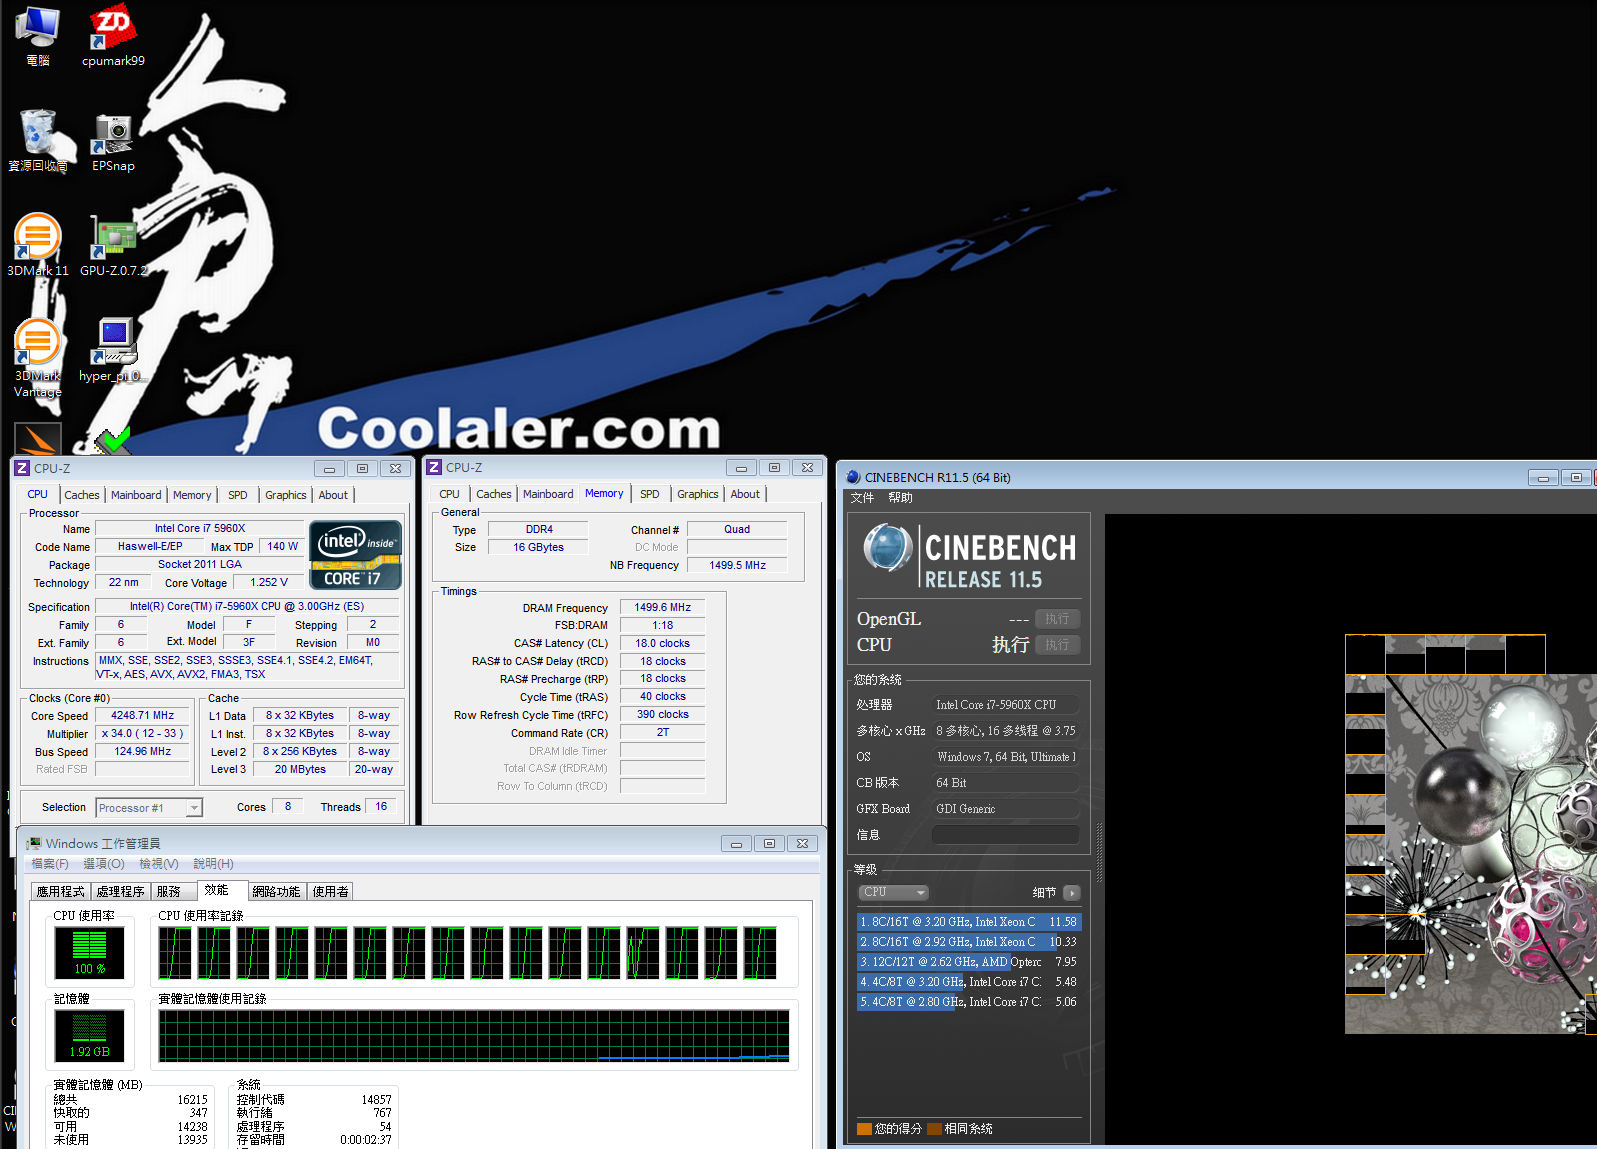Image resolution: width=1597 pixels, height=1149 pixels.
Task: Open 選項(O) menu in Task Manager
Action: point(104,864)
